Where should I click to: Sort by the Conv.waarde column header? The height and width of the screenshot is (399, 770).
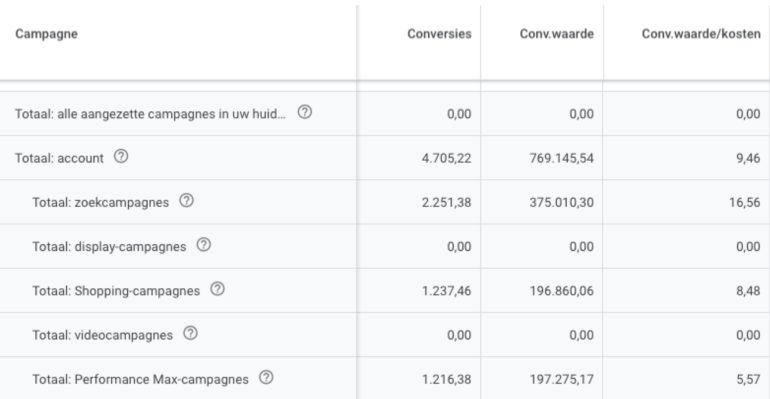pos(557,34)
